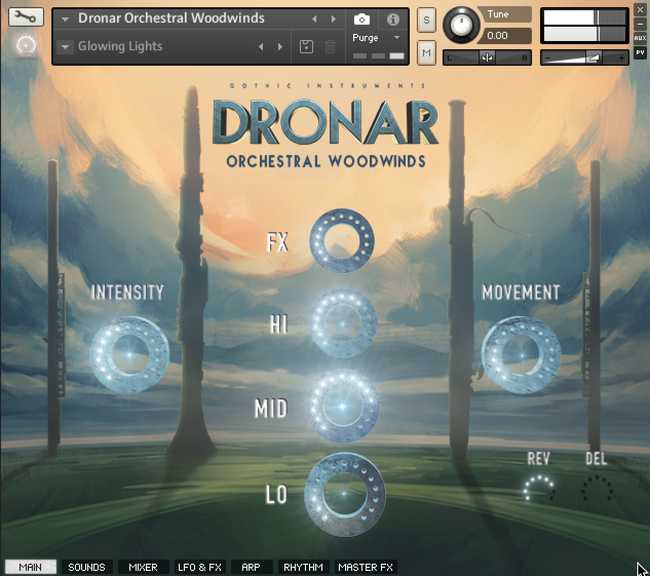
Task: Toggle AUX sends view
Action: (640, 38)
